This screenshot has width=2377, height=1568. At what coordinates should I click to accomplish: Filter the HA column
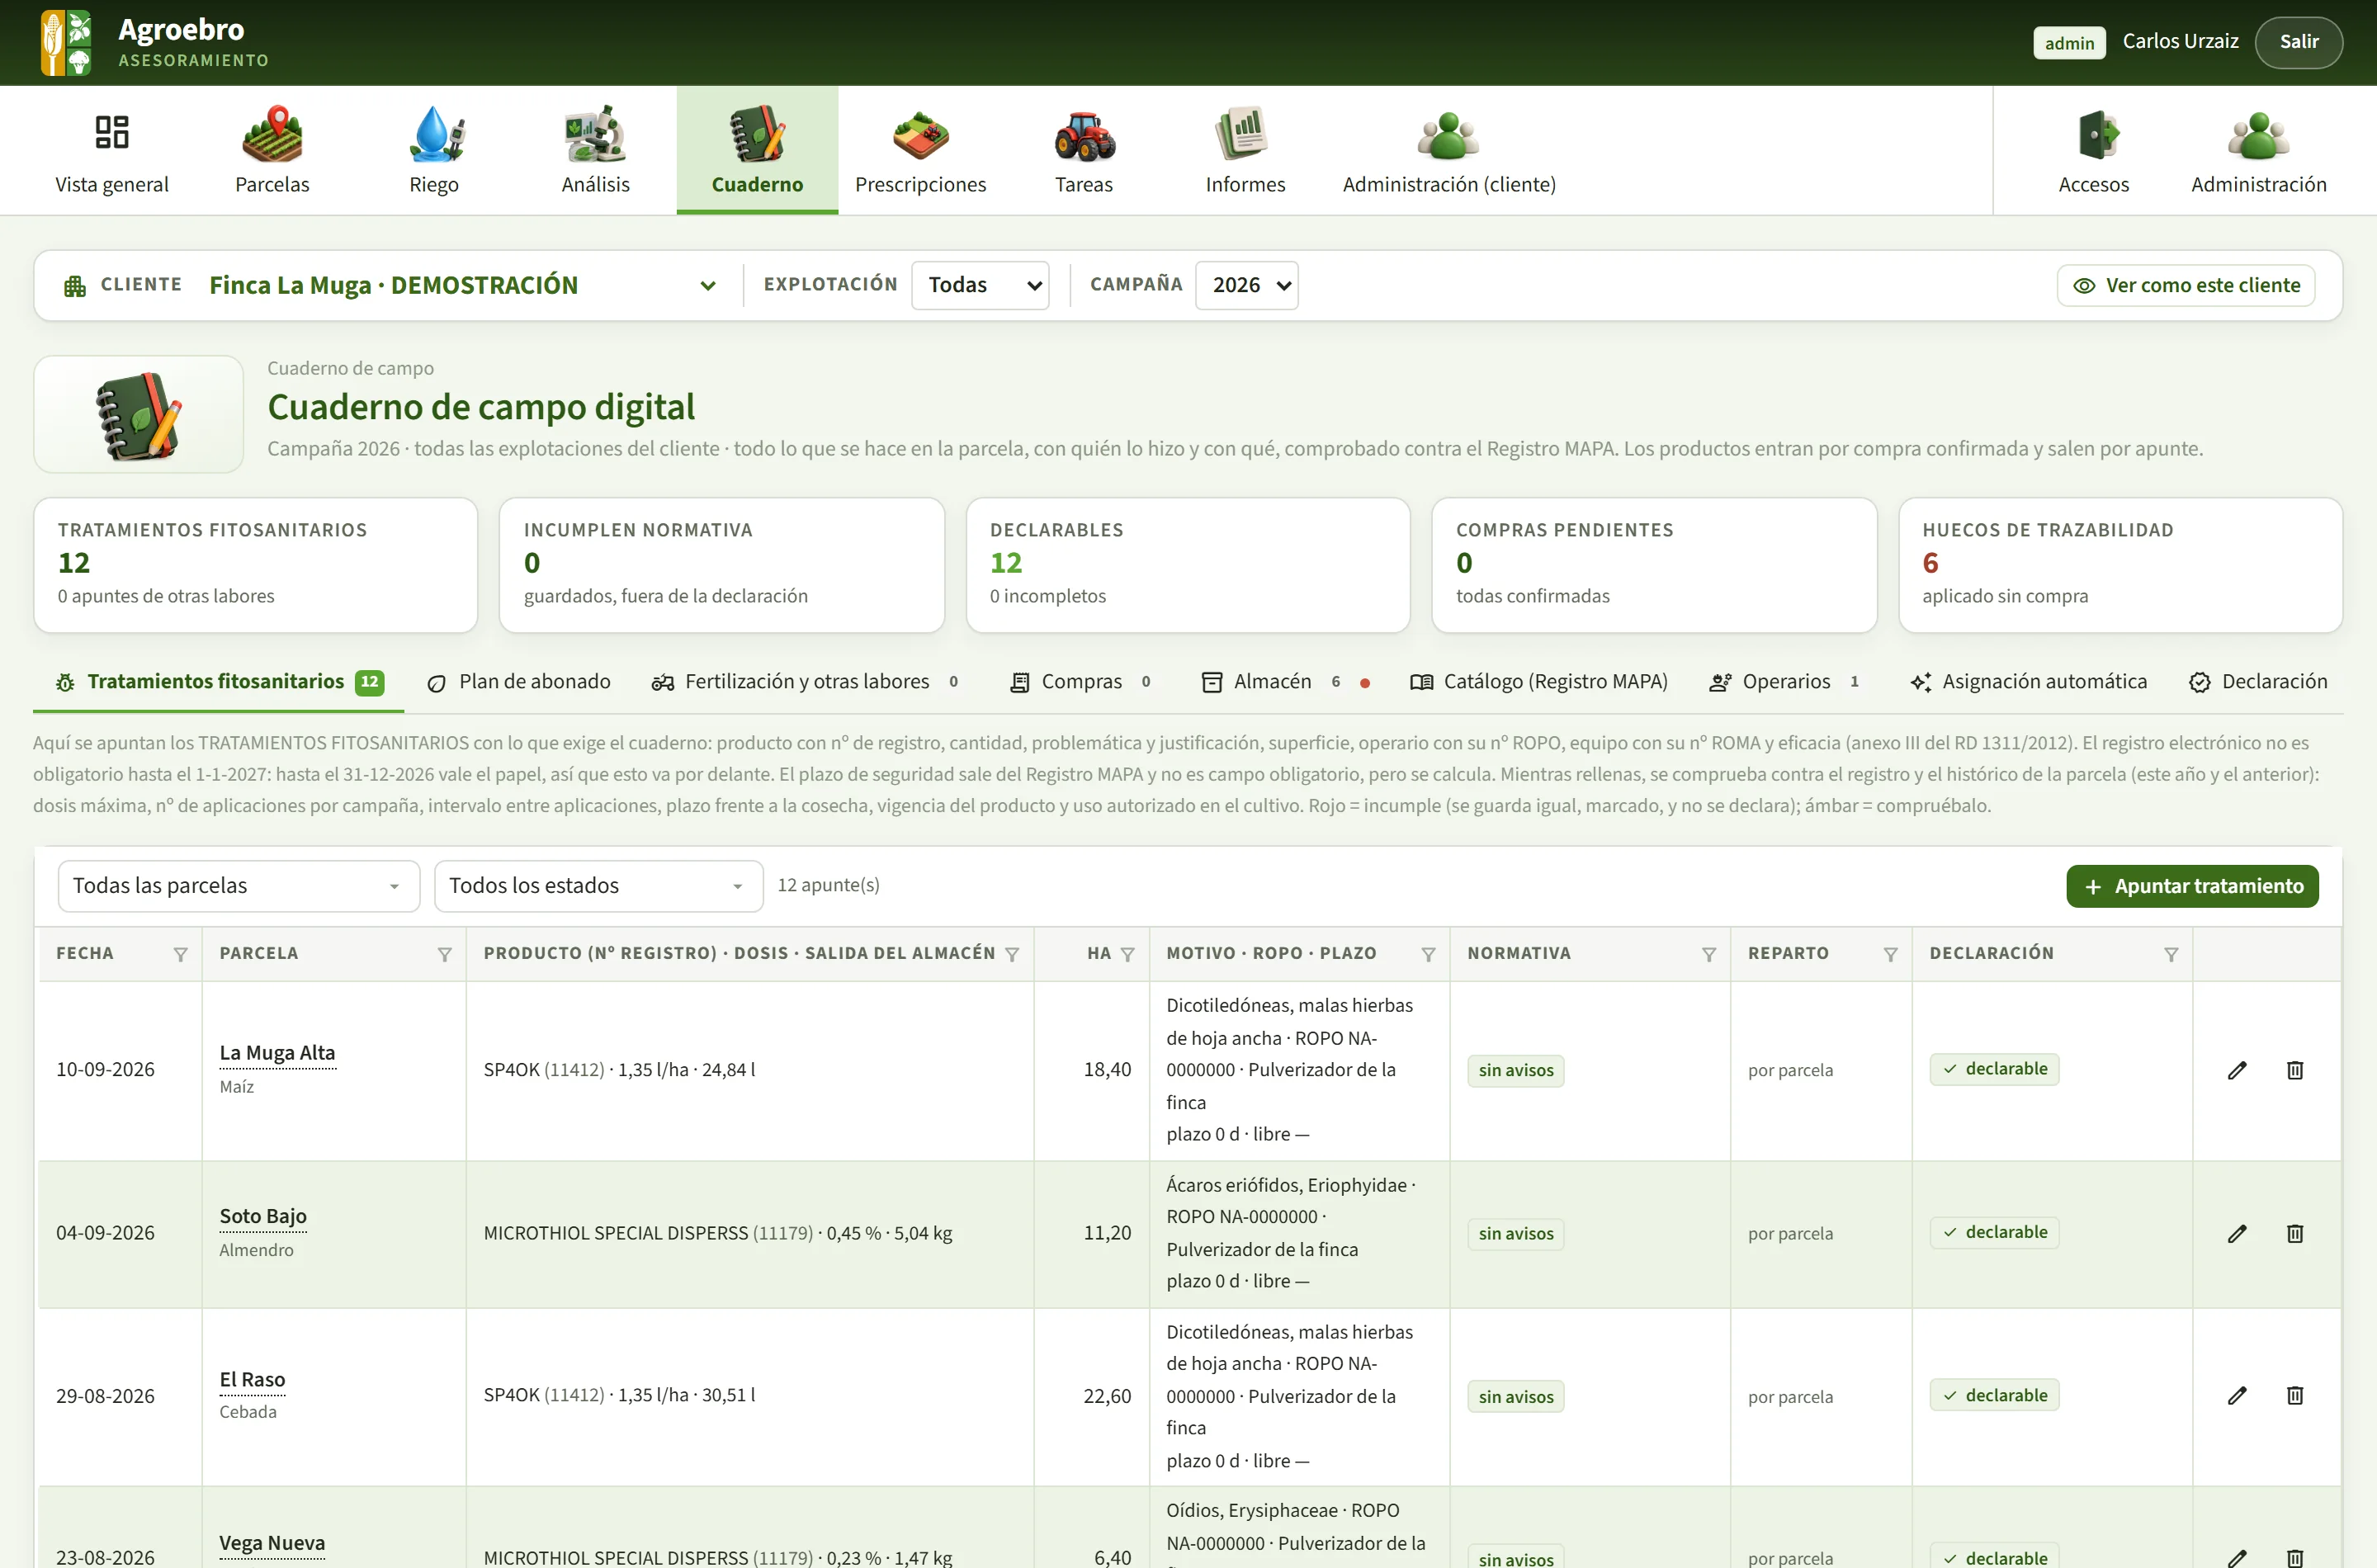coord(1127,954)
